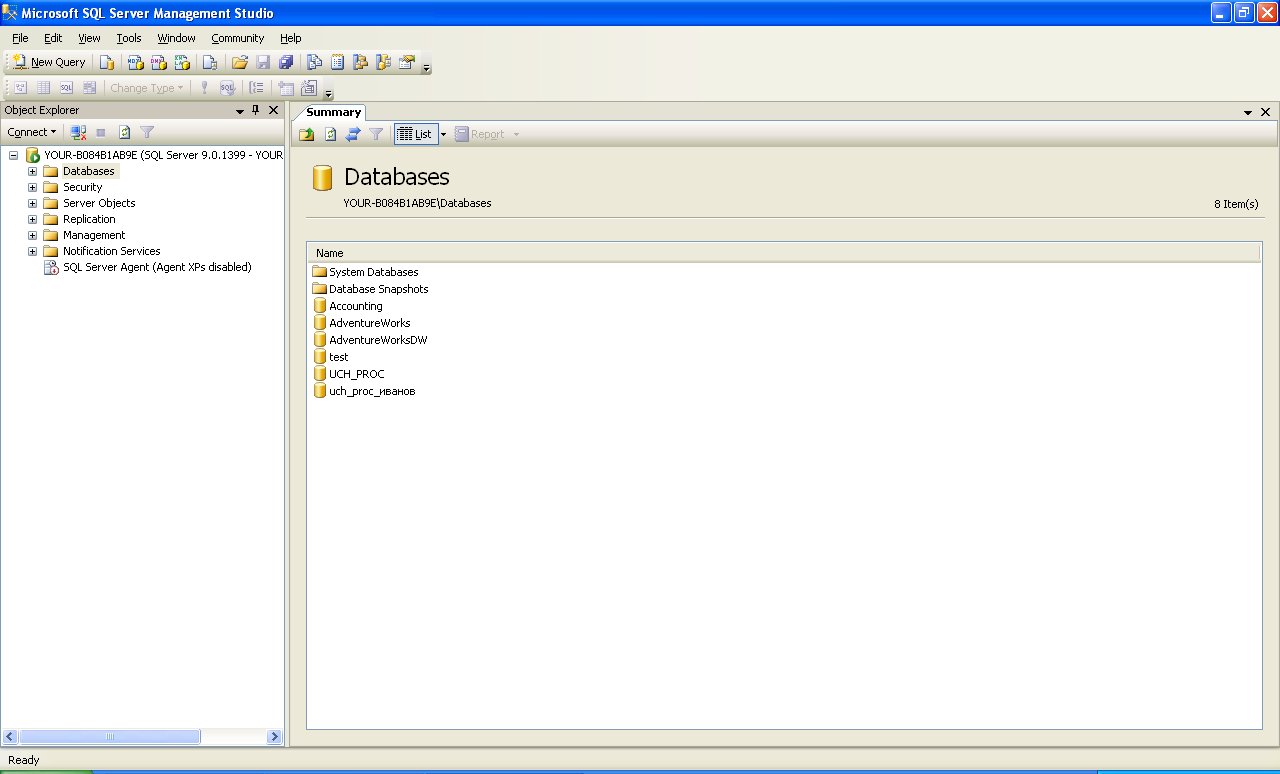Open the Tools menu
This screenshot has height=774, width=1280.
tap(129, 38)
